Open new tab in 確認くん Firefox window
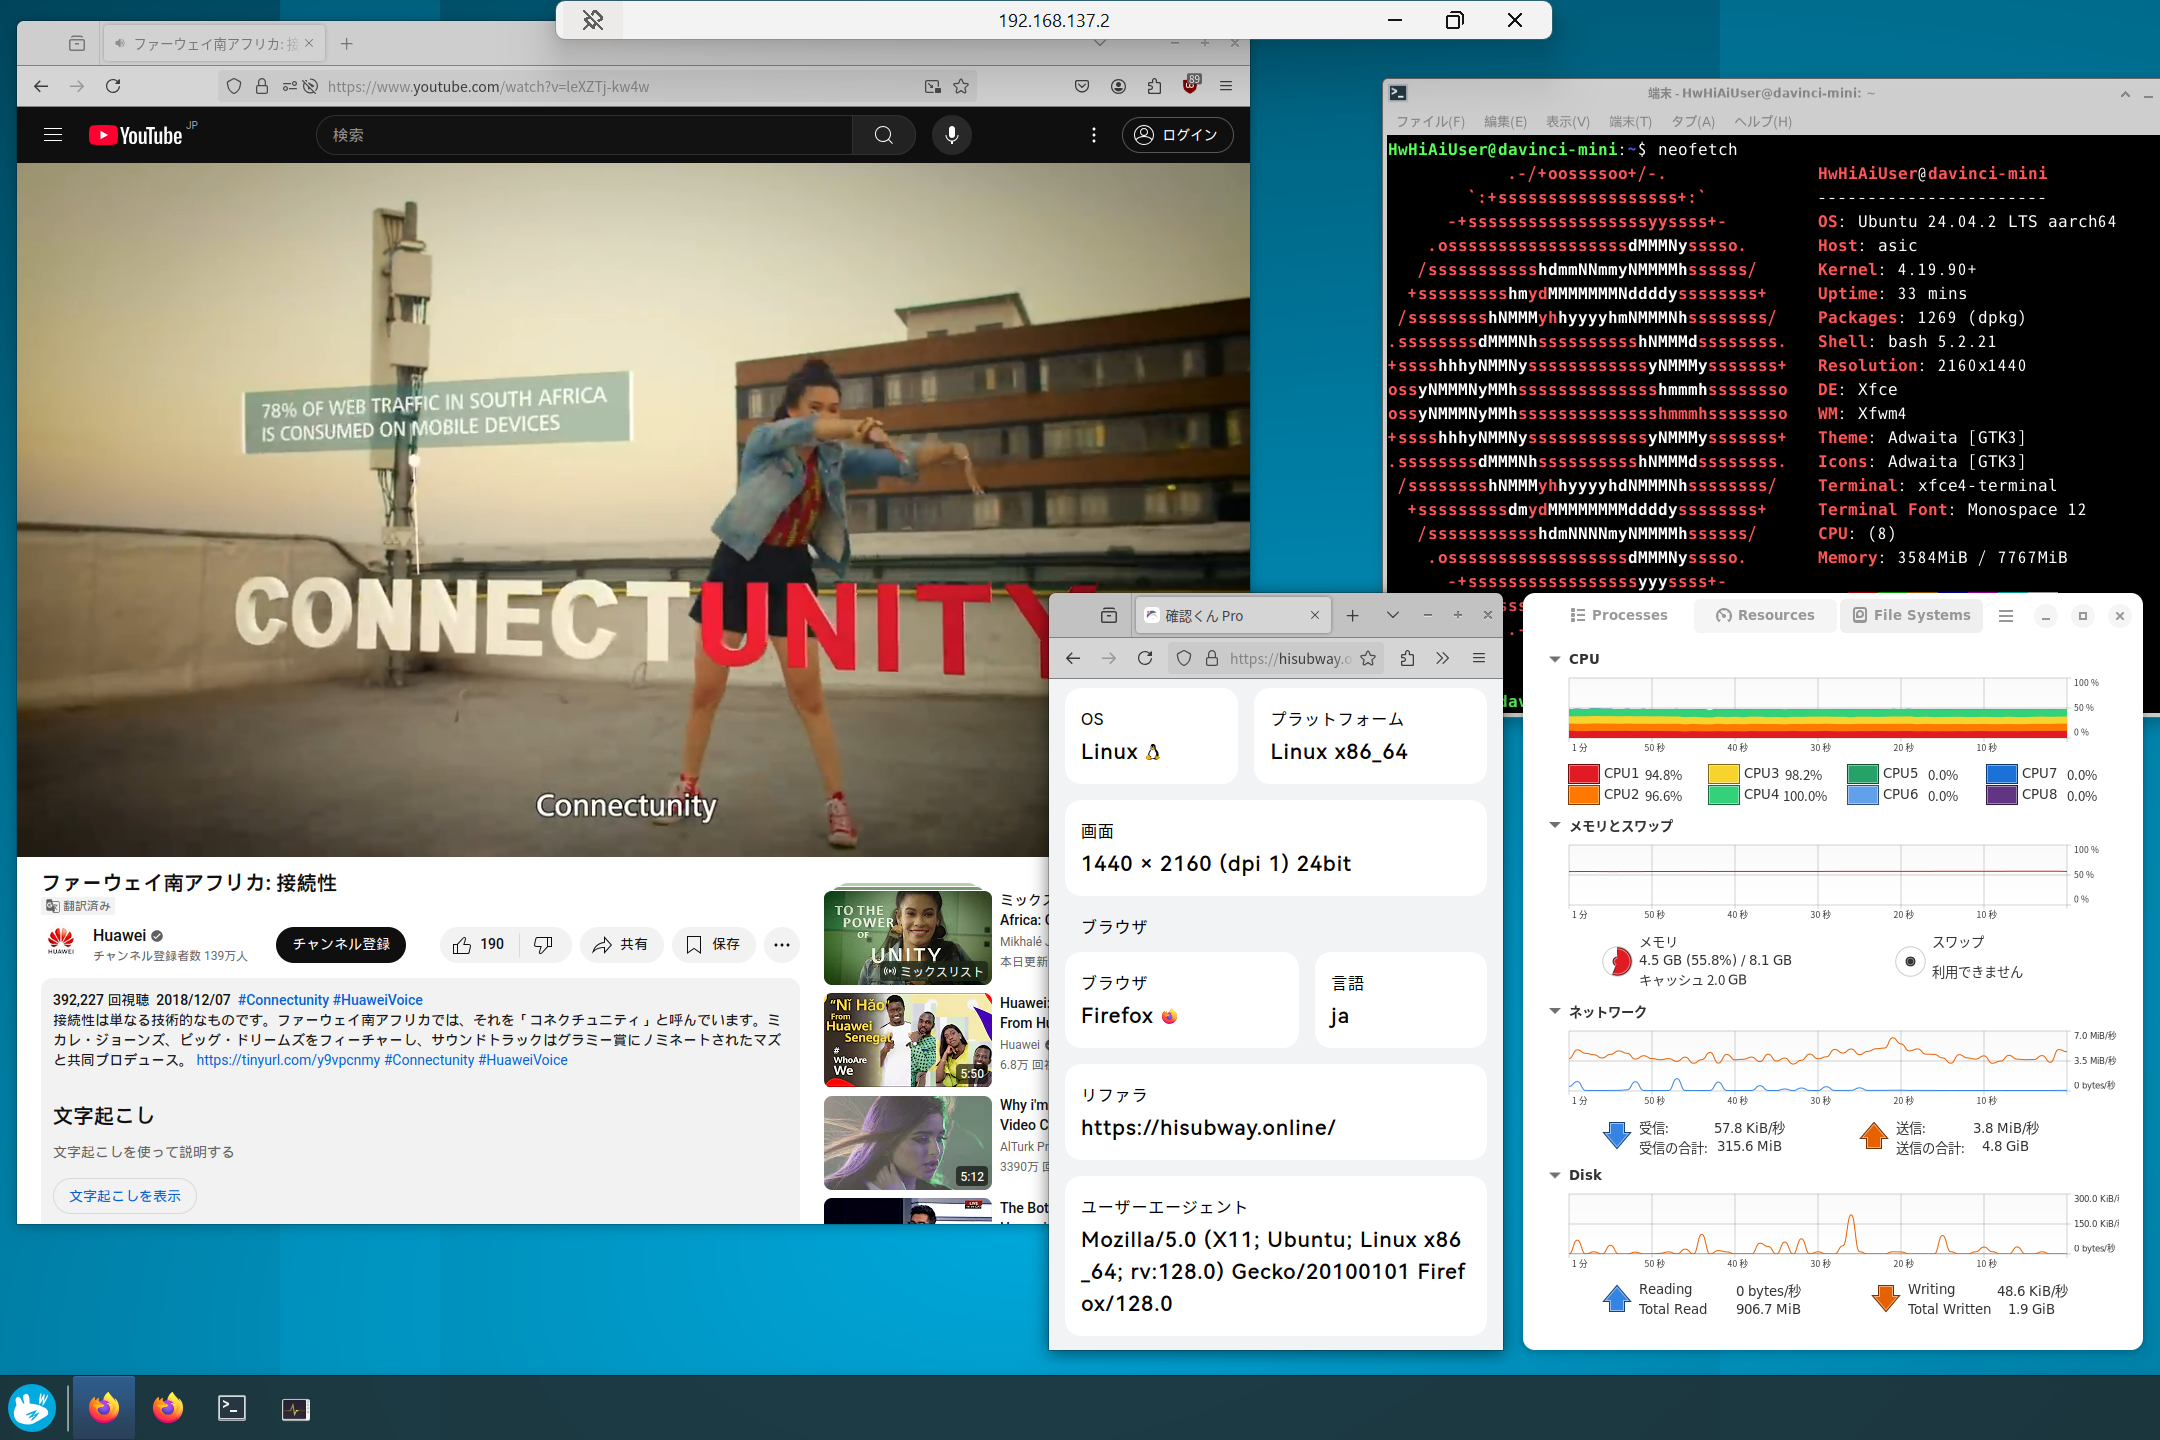Screen dimensions: 2160x1440 tap(1353, 615)
